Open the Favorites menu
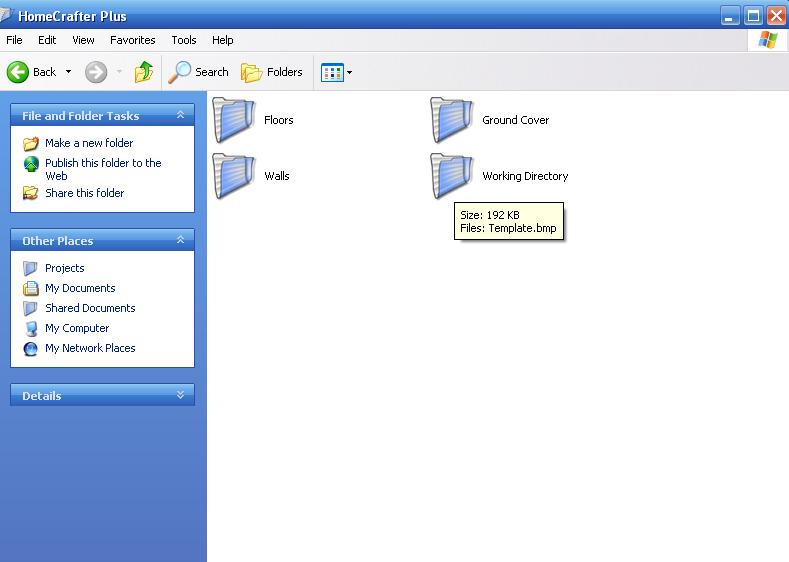 (132, 40)
